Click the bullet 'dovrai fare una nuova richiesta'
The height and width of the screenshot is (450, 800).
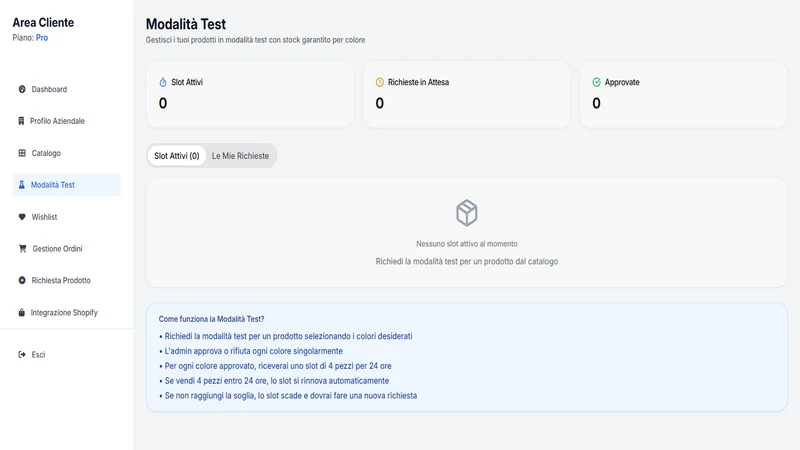(288, 395)
